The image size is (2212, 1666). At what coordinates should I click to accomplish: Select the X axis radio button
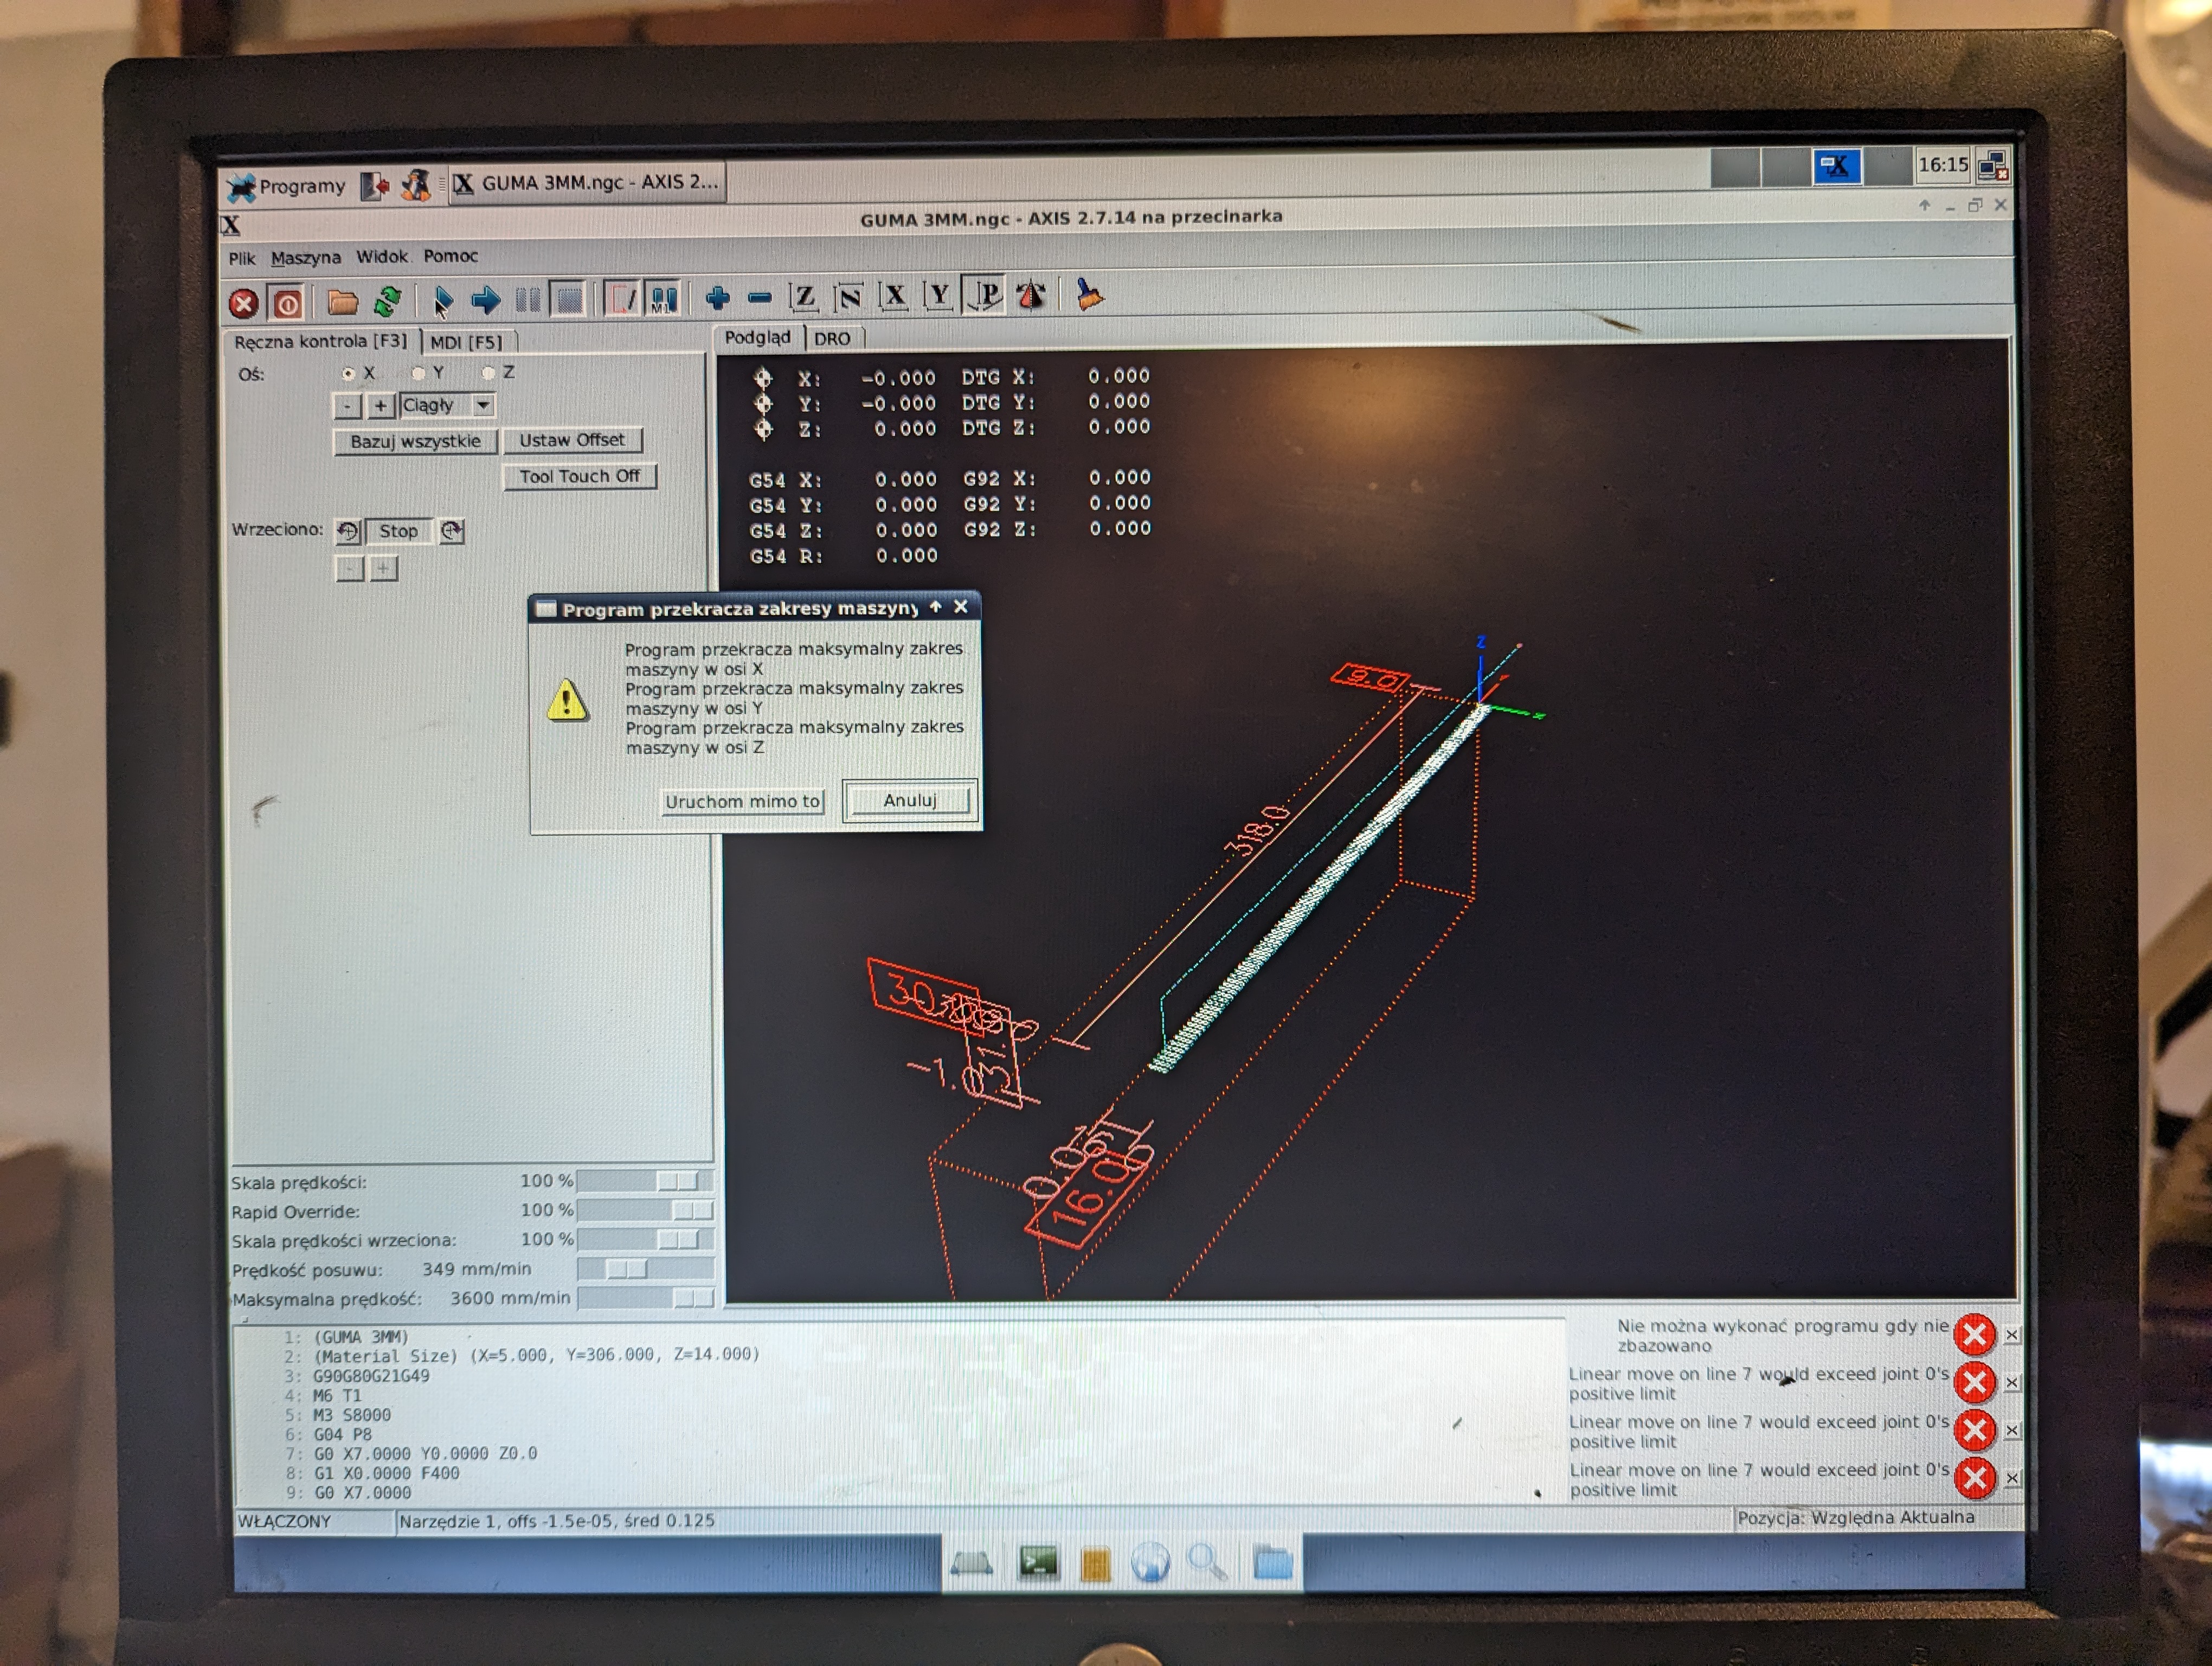348,374
